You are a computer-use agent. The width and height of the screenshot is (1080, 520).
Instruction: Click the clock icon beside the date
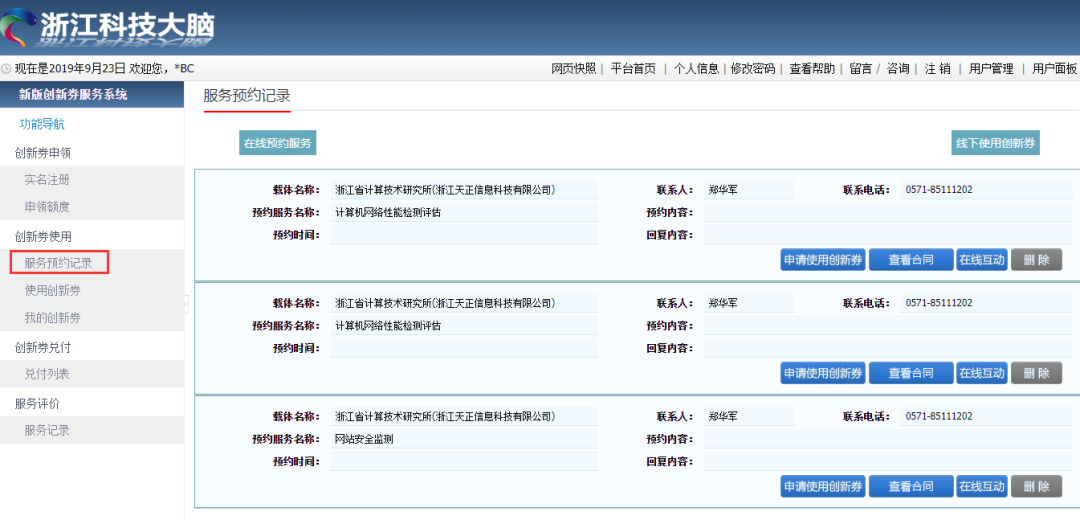point(6,69)
